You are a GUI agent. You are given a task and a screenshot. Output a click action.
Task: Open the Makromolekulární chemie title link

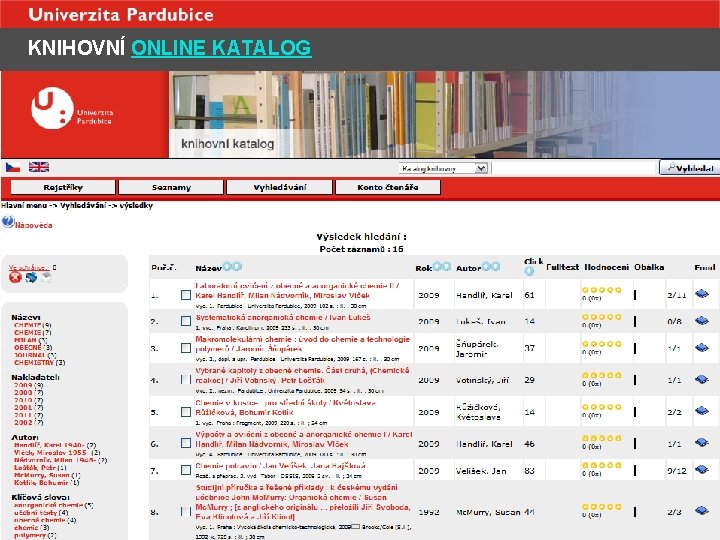tap(303, 344)
